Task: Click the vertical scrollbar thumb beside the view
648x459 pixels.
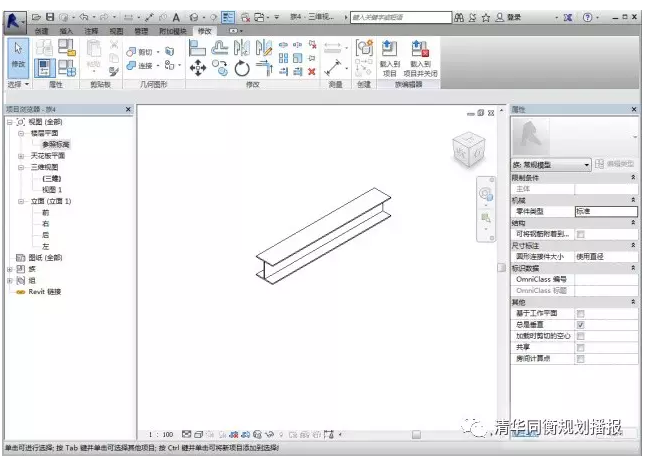Action: (x=501, y=267)
